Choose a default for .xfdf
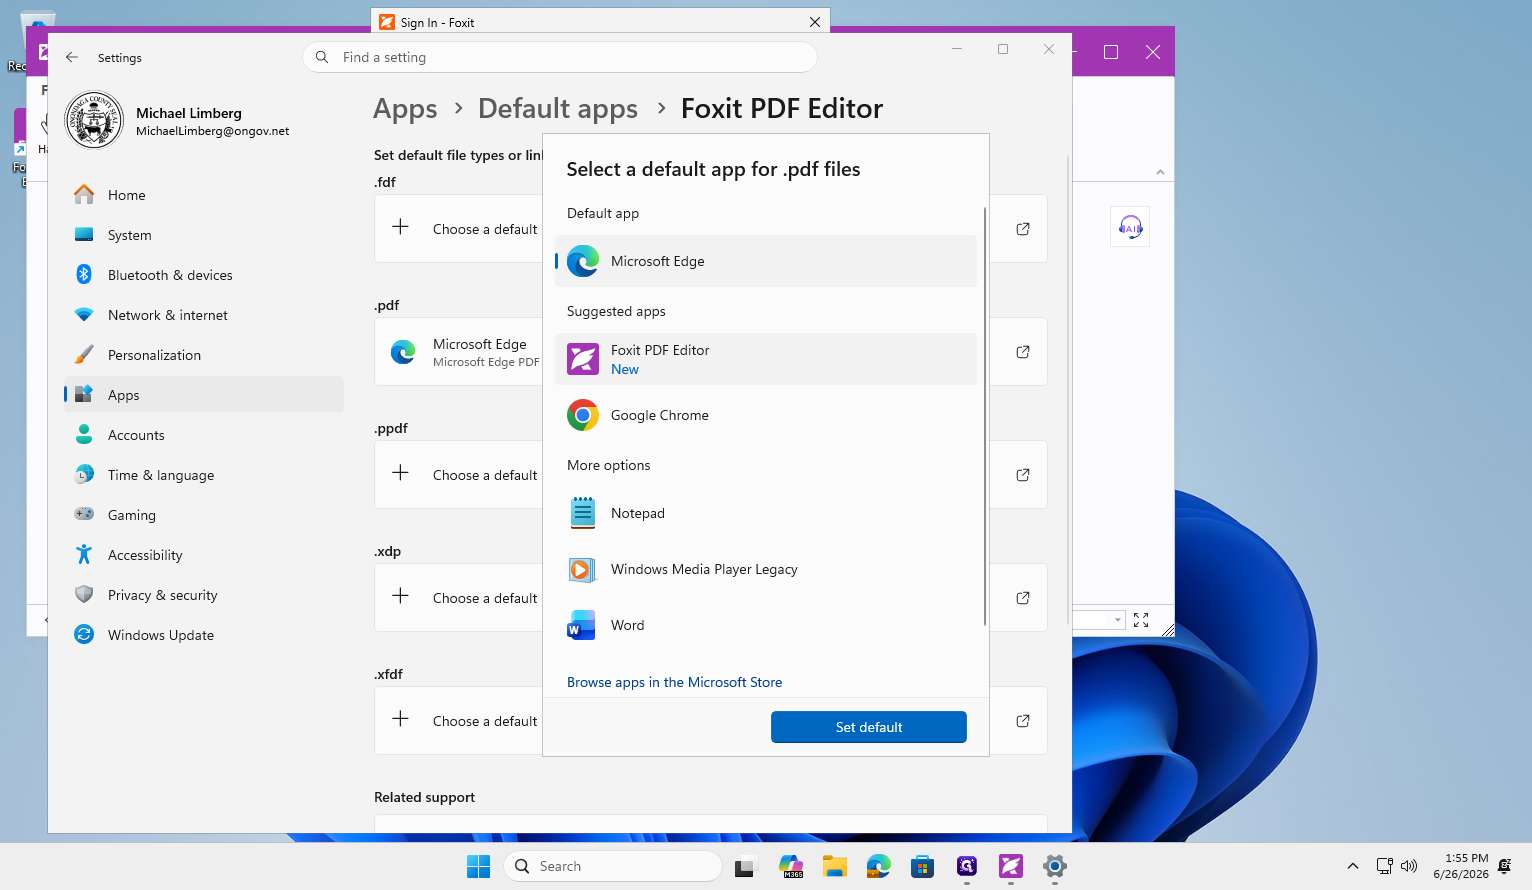 (x=459, y=721)
